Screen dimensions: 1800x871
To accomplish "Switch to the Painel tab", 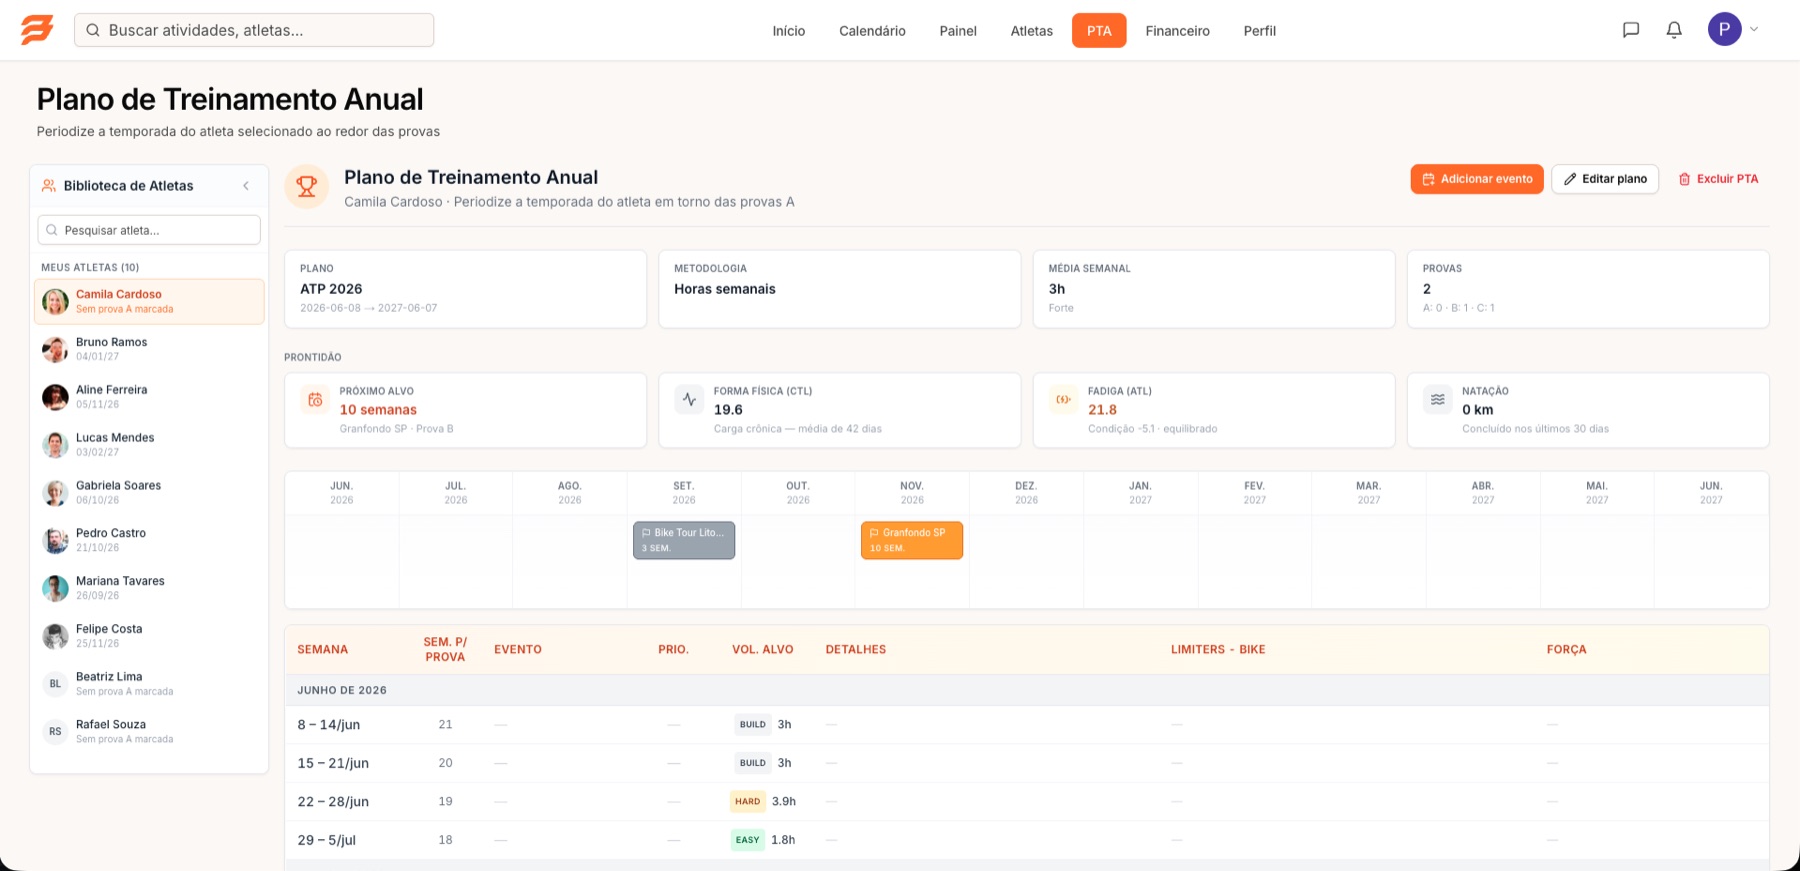I will (958, 31).
